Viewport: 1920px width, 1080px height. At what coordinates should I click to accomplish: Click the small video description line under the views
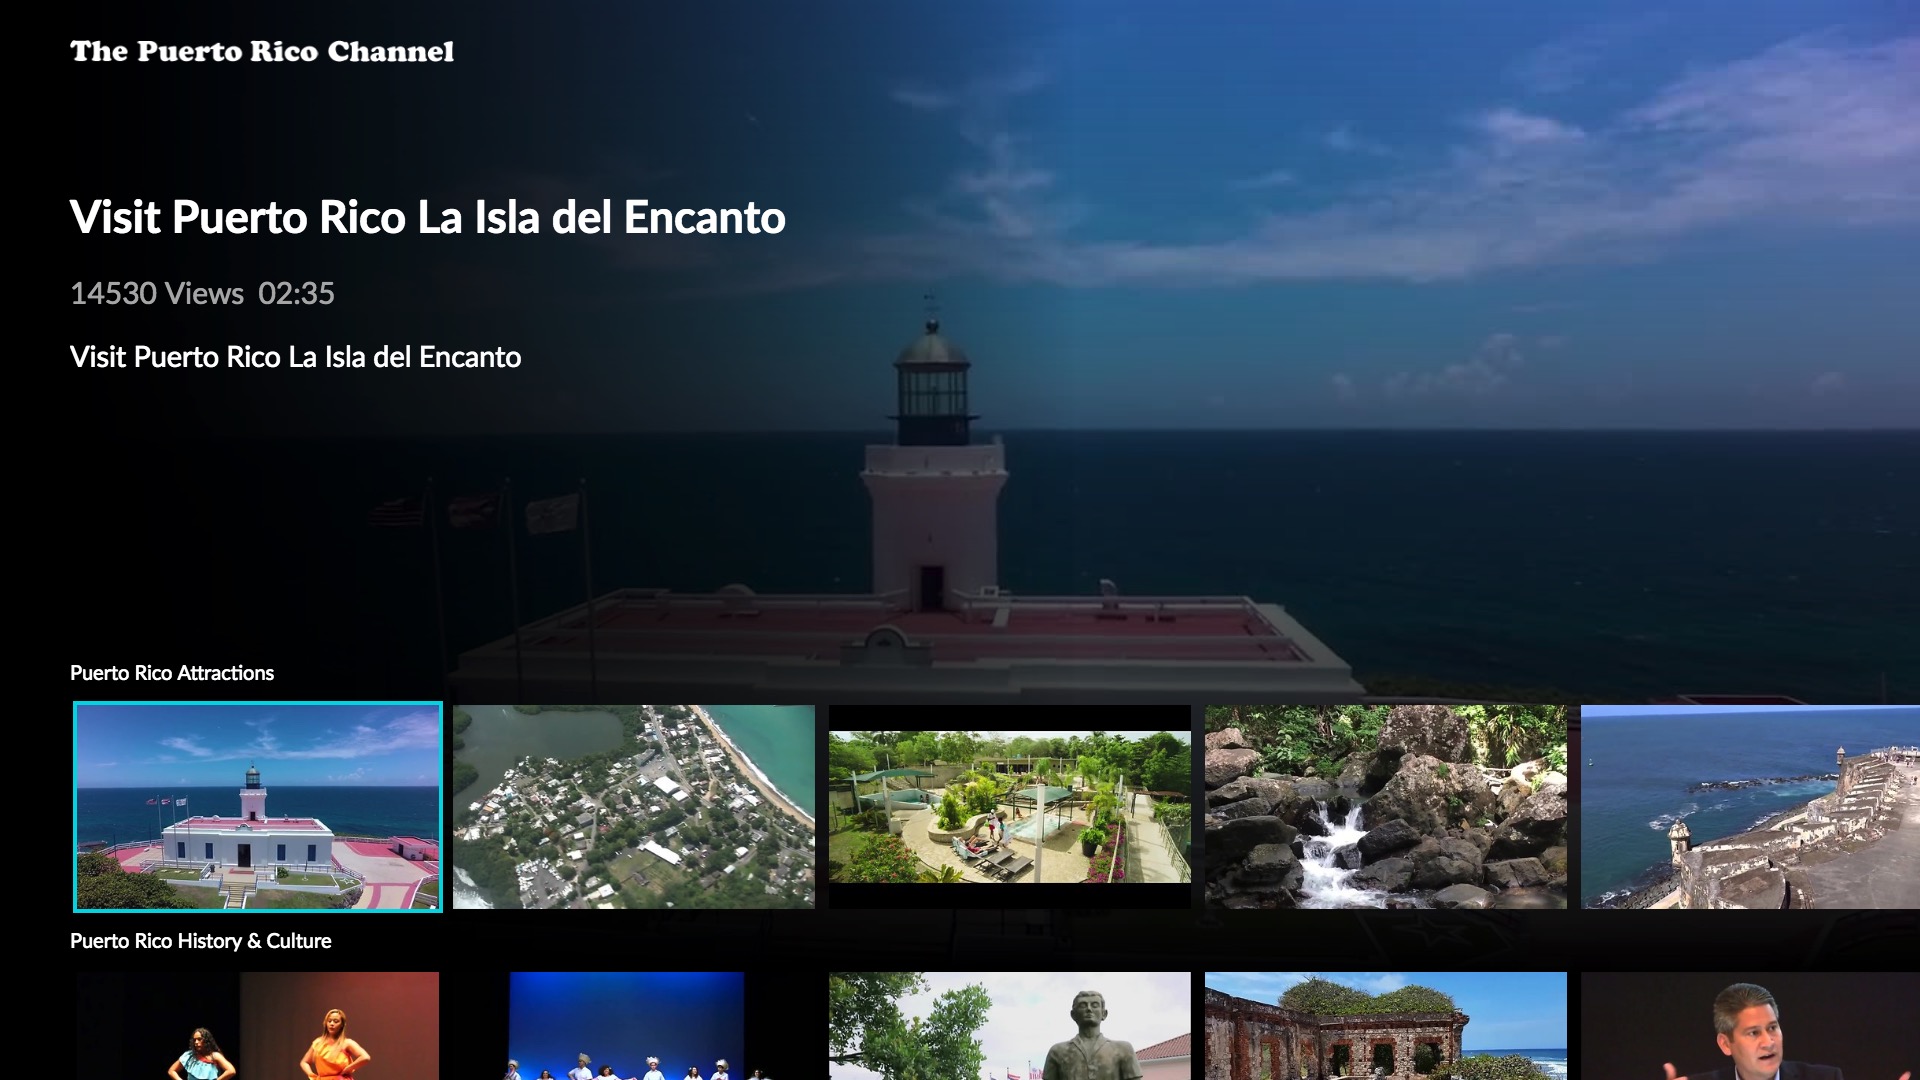(x=296, y=357)
